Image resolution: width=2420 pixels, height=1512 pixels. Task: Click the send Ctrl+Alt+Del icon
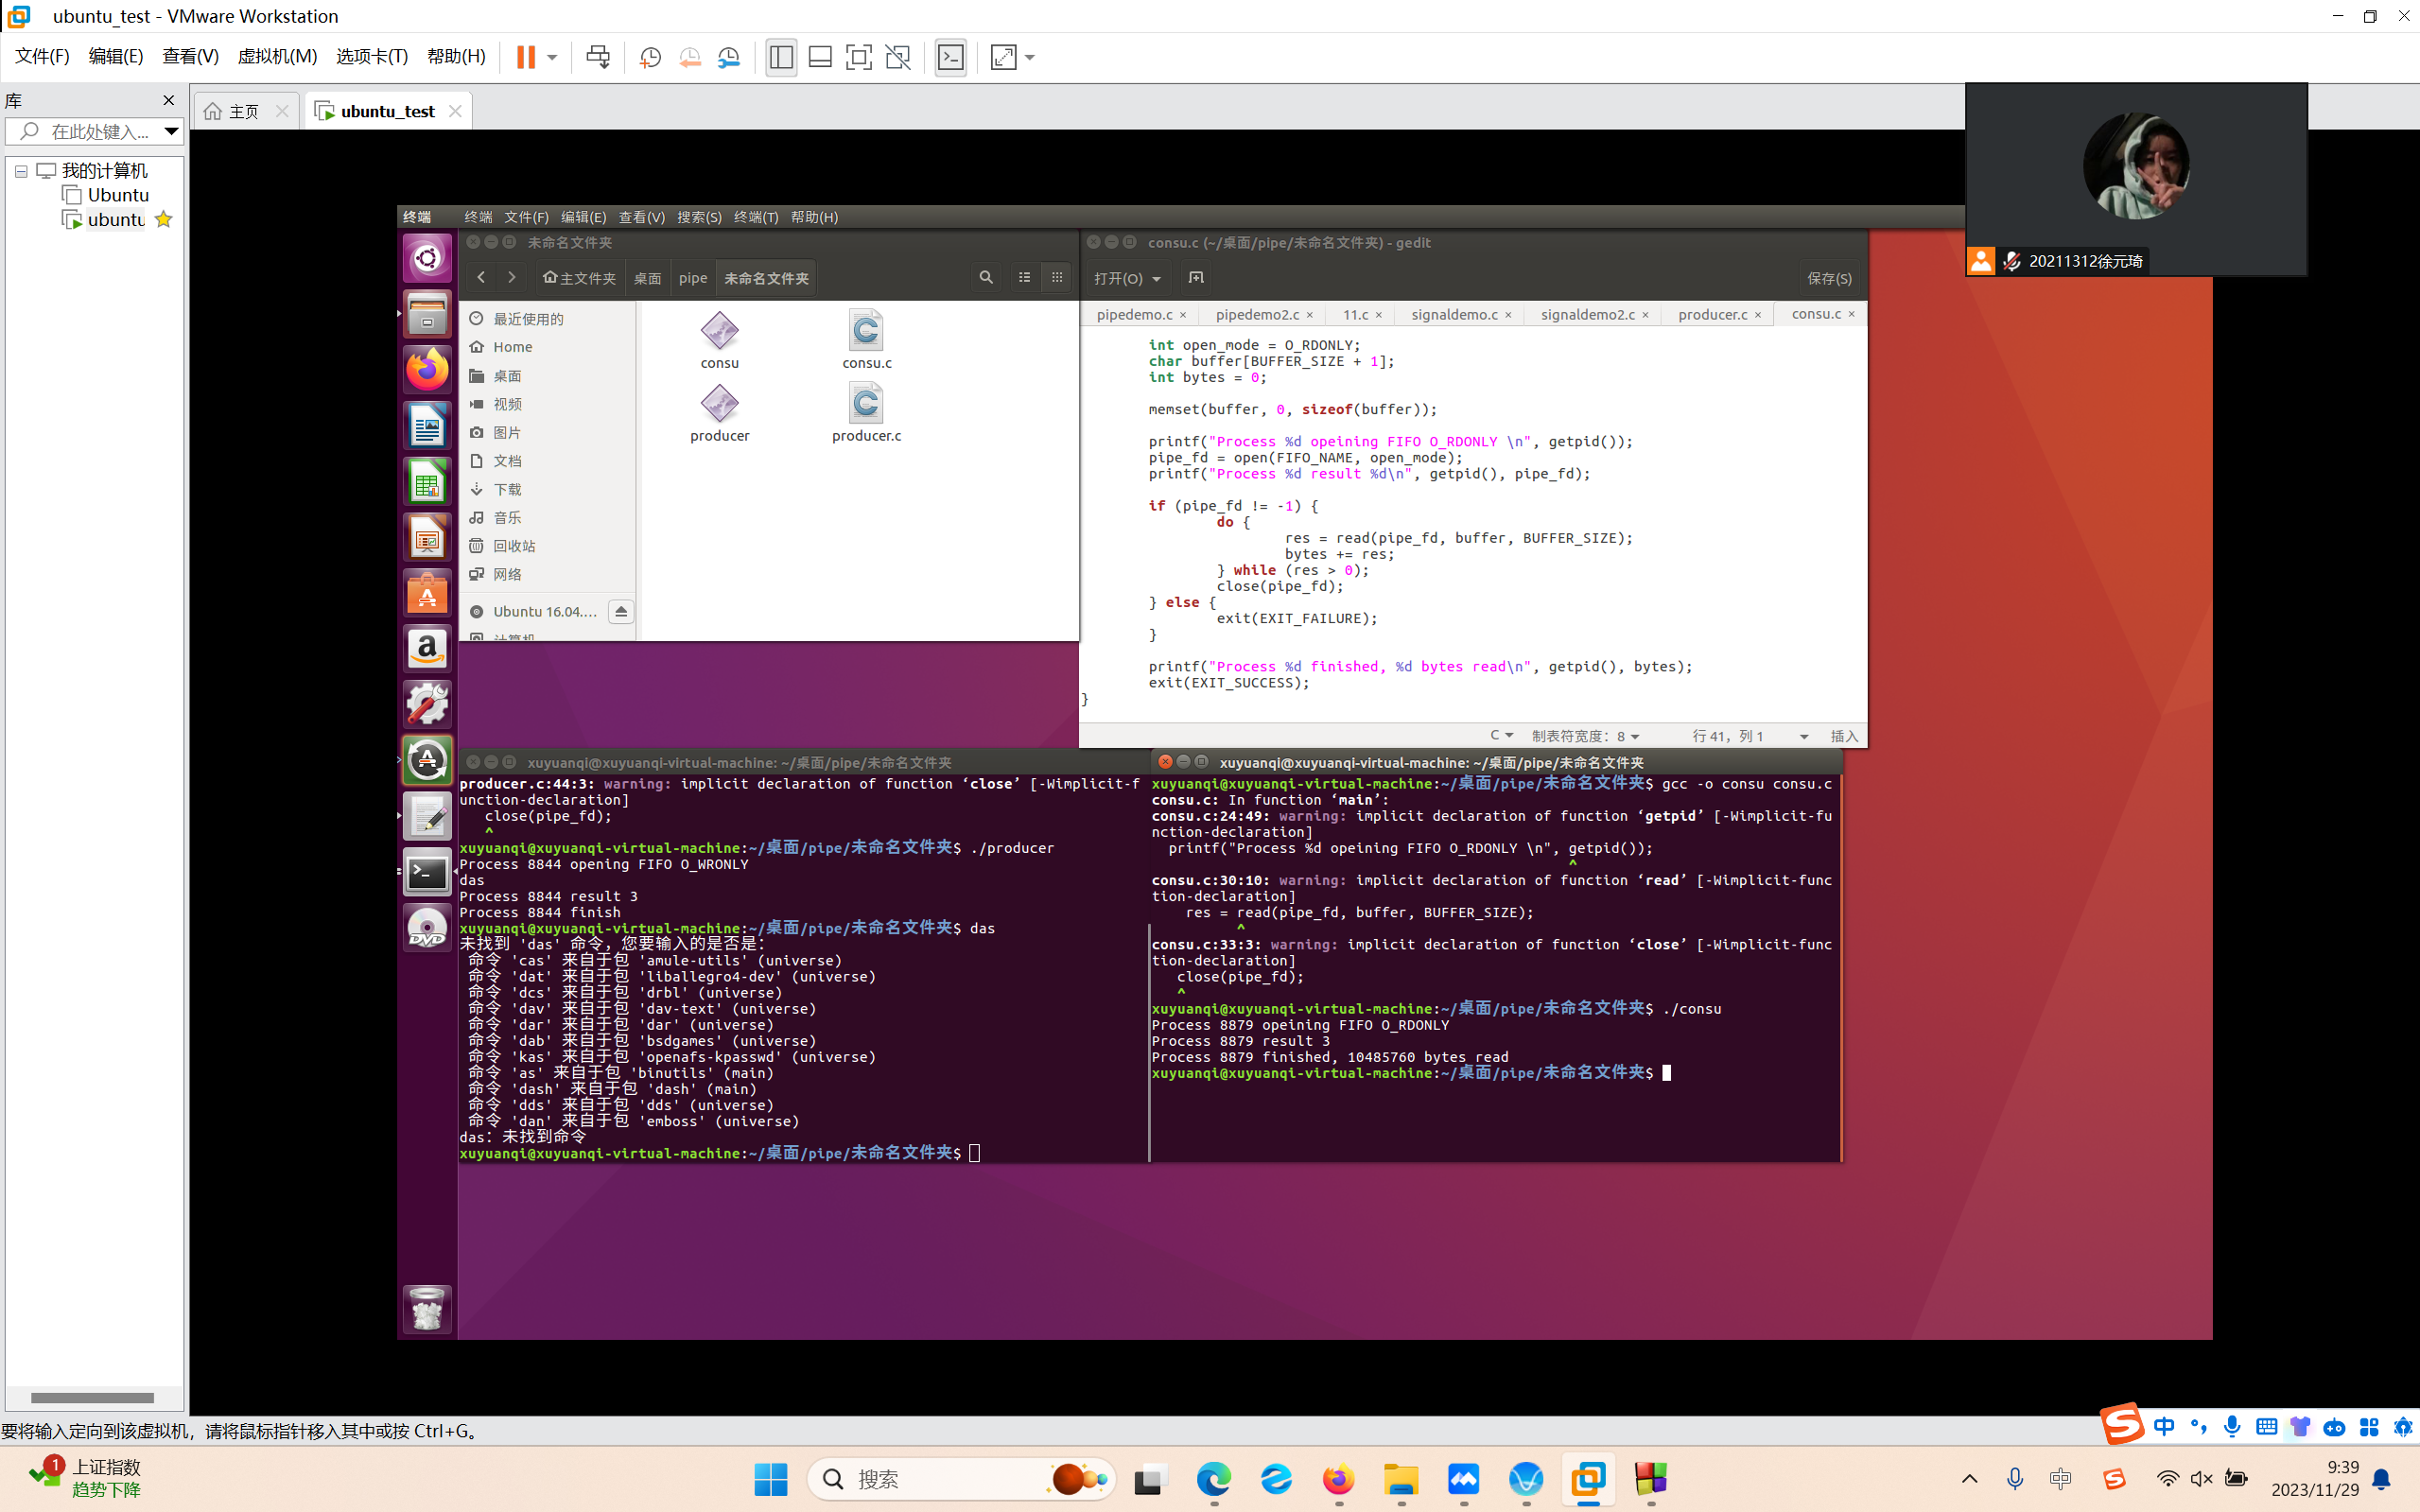click(x=598, y=57)
